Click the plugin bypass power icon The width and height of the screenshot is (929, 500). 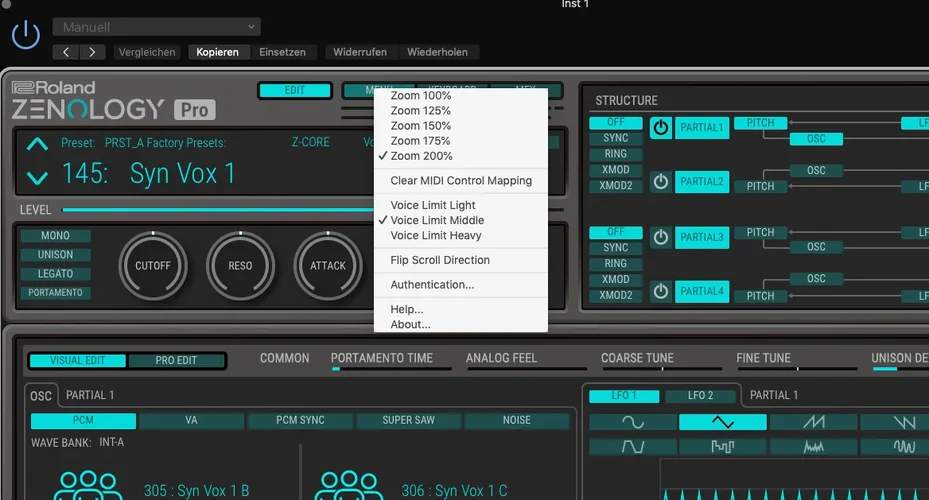pyautogui.click(x=26, y=35)
